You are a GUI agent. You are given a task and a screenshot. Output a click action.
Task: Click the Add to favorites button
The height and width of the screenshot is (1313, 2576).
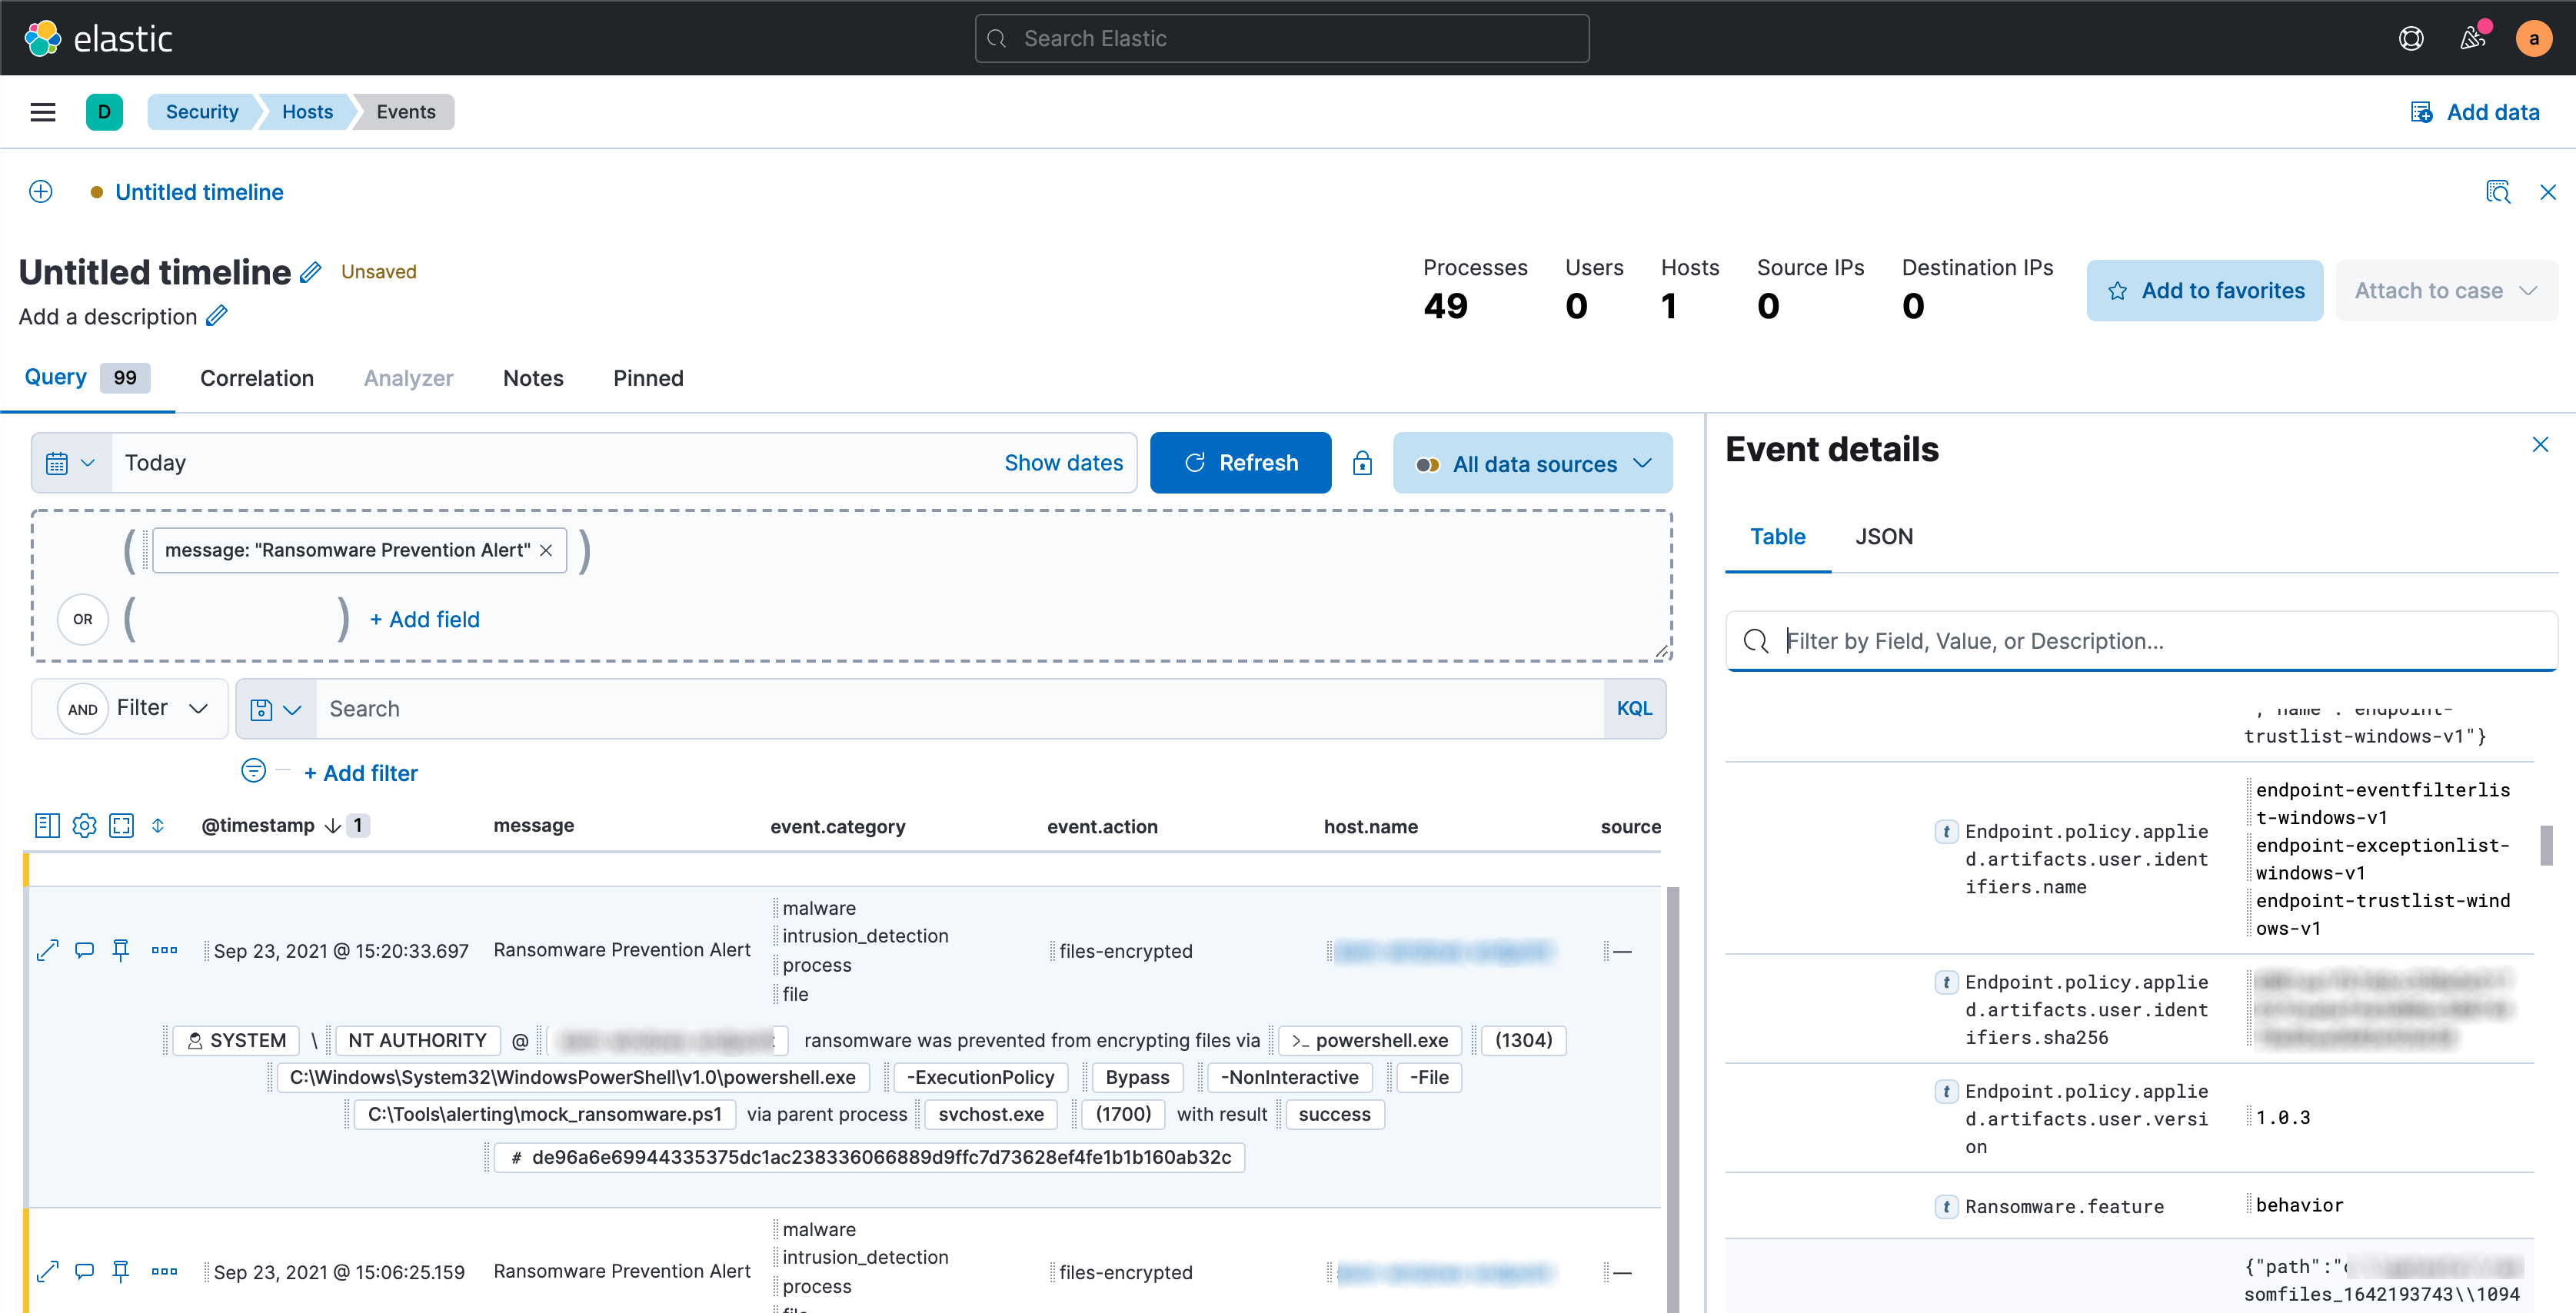tap(2204, 290)
